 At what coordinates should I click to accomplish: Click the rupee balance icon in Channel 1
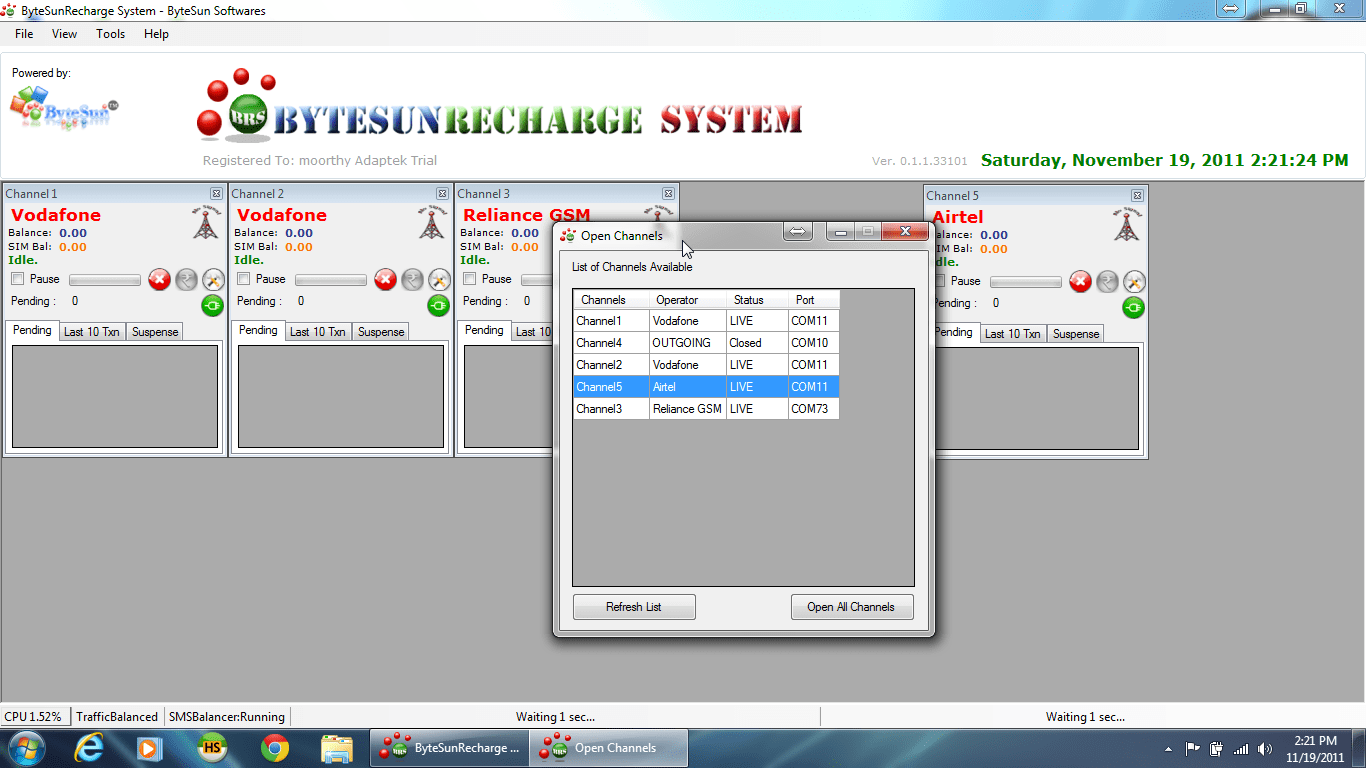point(186,280)
